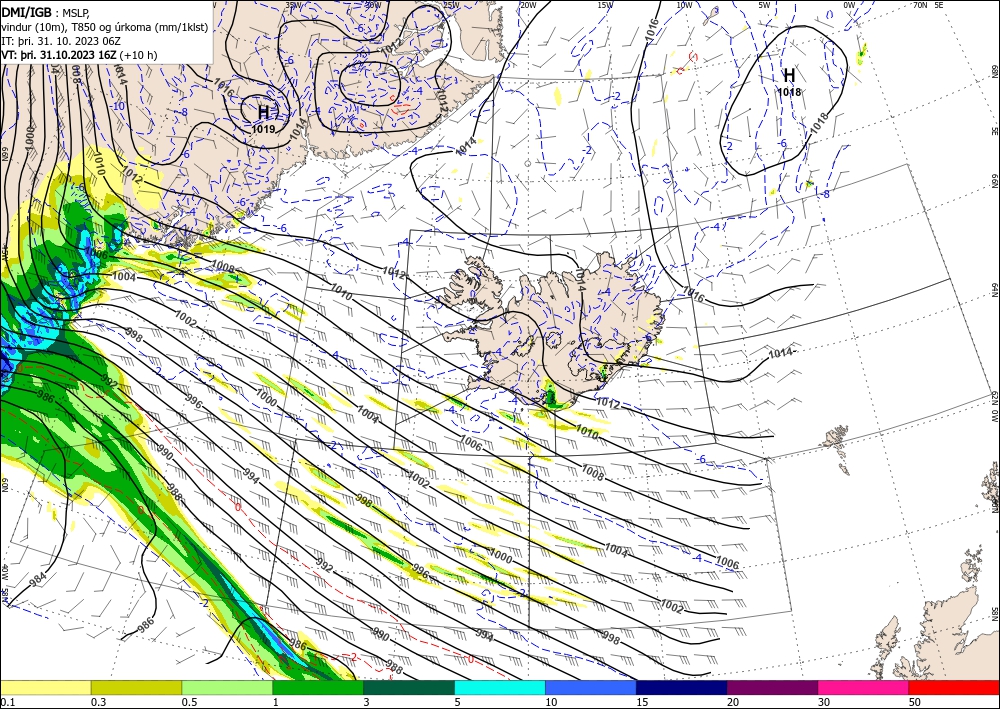Image resolution: width=1000 pixels, height=709 pixels.
Task: Click the H symbol labeled 1019
Action: [263, 113]
